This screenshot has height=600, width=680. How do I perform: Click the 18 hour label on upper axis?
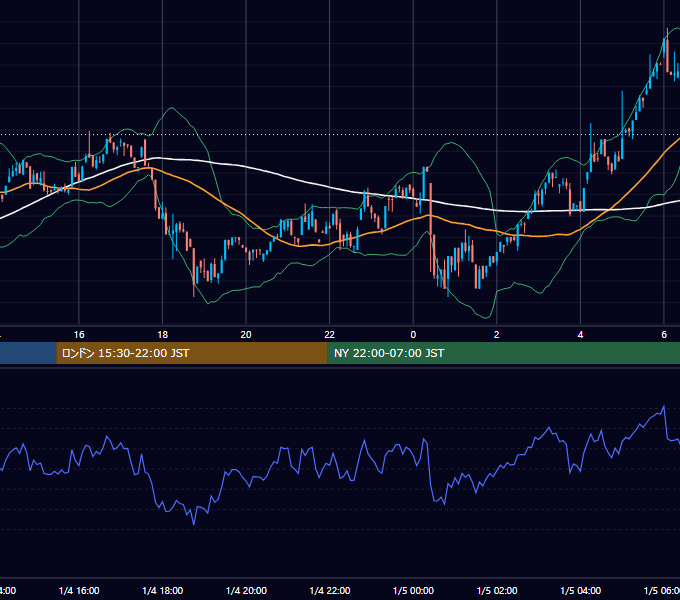click(x=163, y=335)
